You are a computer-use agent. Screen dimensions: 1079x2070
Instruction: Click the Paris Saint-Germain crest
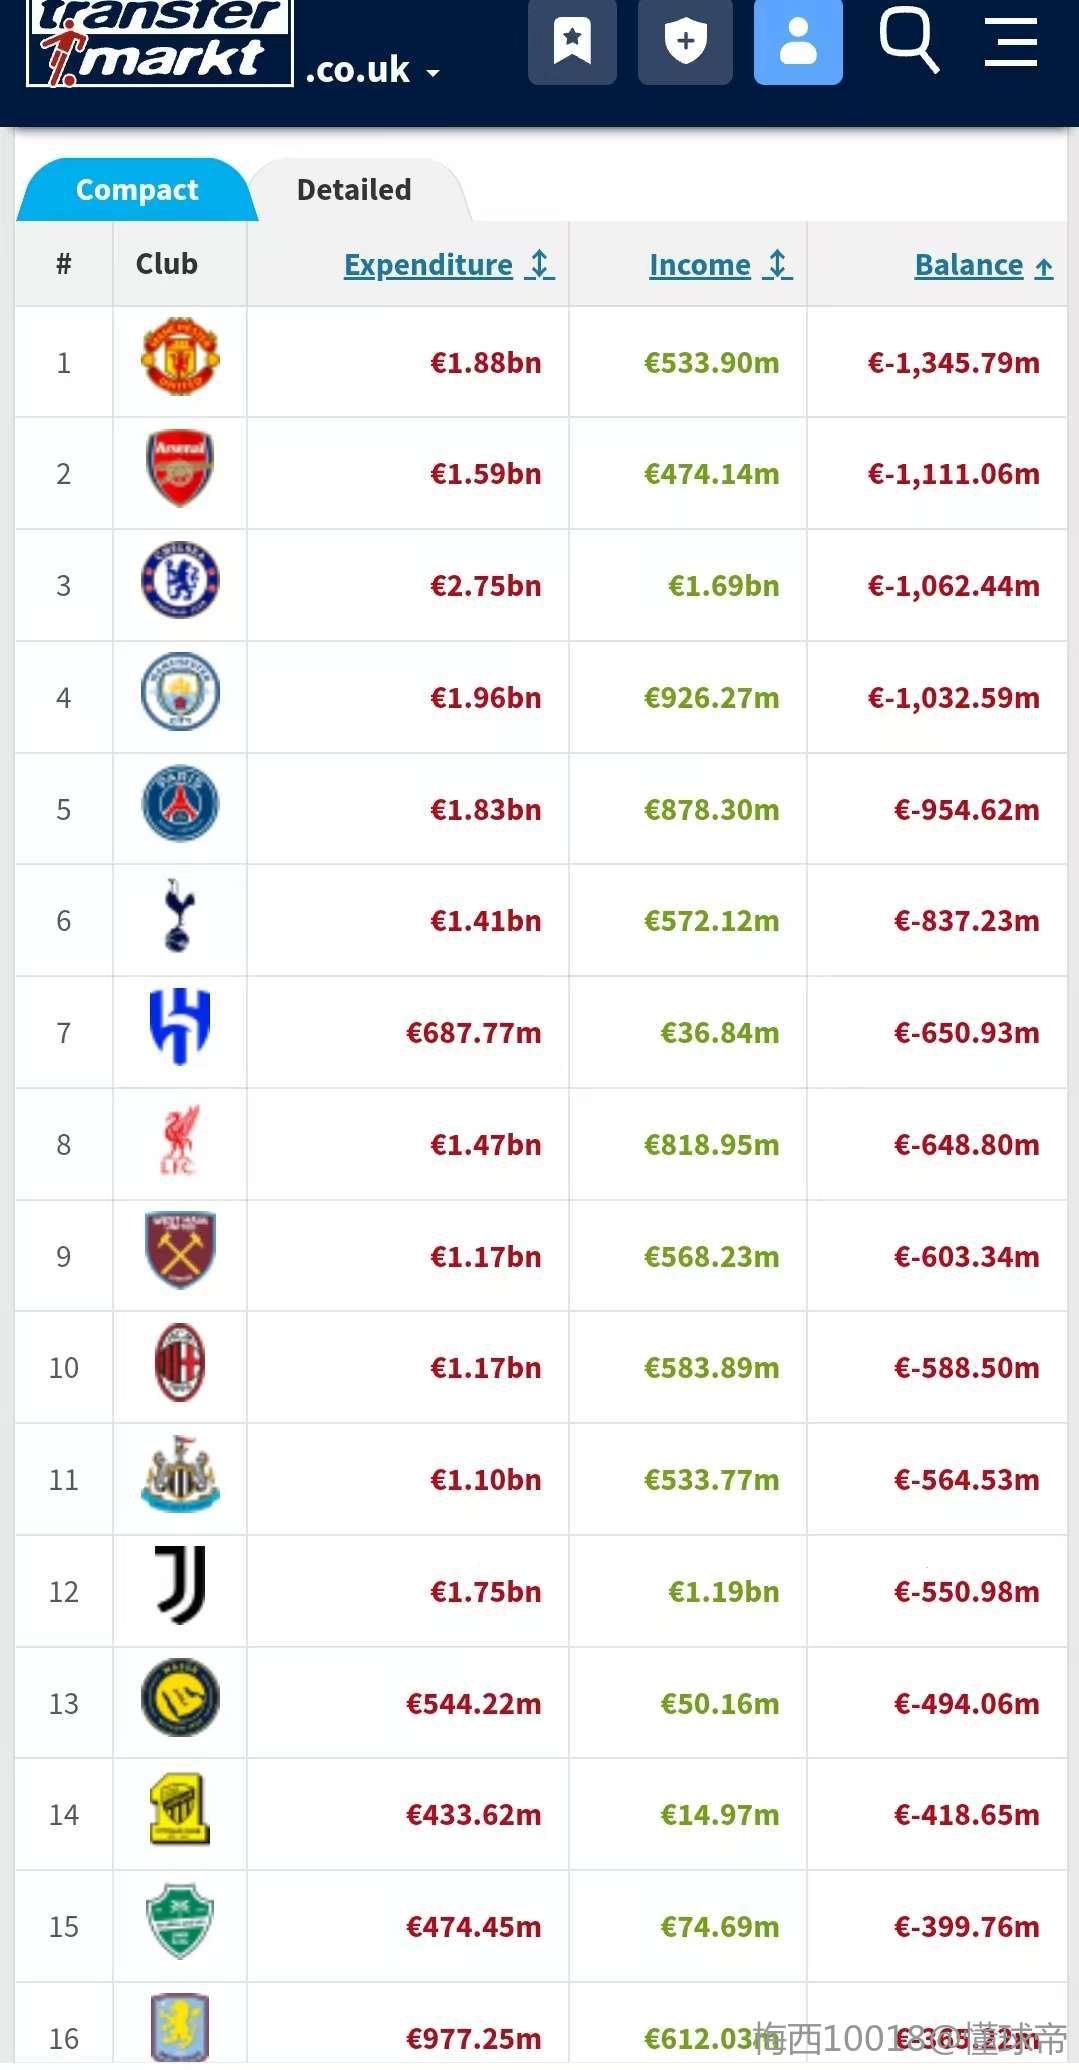click(180, 805)
